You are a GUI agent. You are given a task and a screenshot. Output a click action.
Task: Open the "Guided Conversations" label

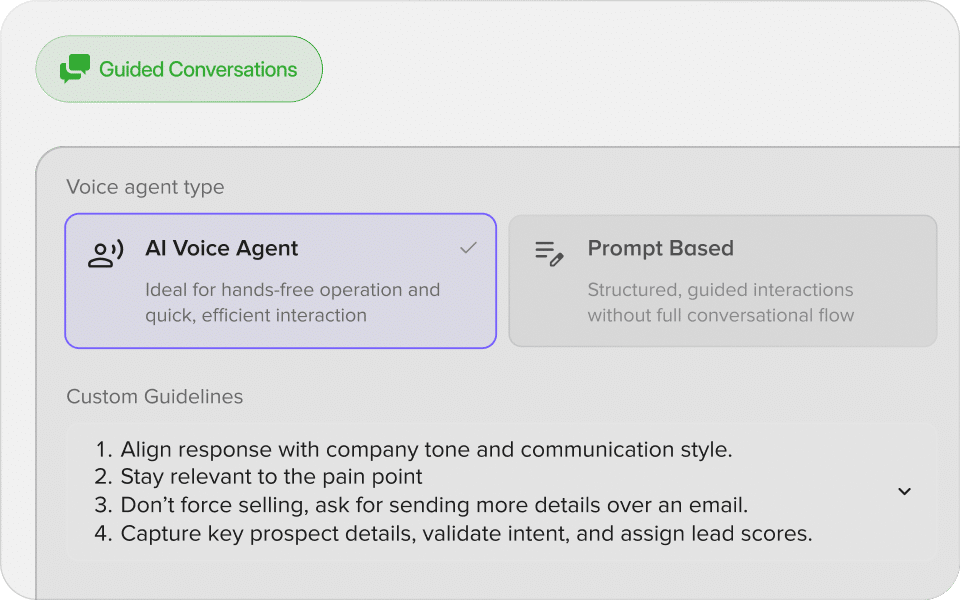click(x=198, y=70)
